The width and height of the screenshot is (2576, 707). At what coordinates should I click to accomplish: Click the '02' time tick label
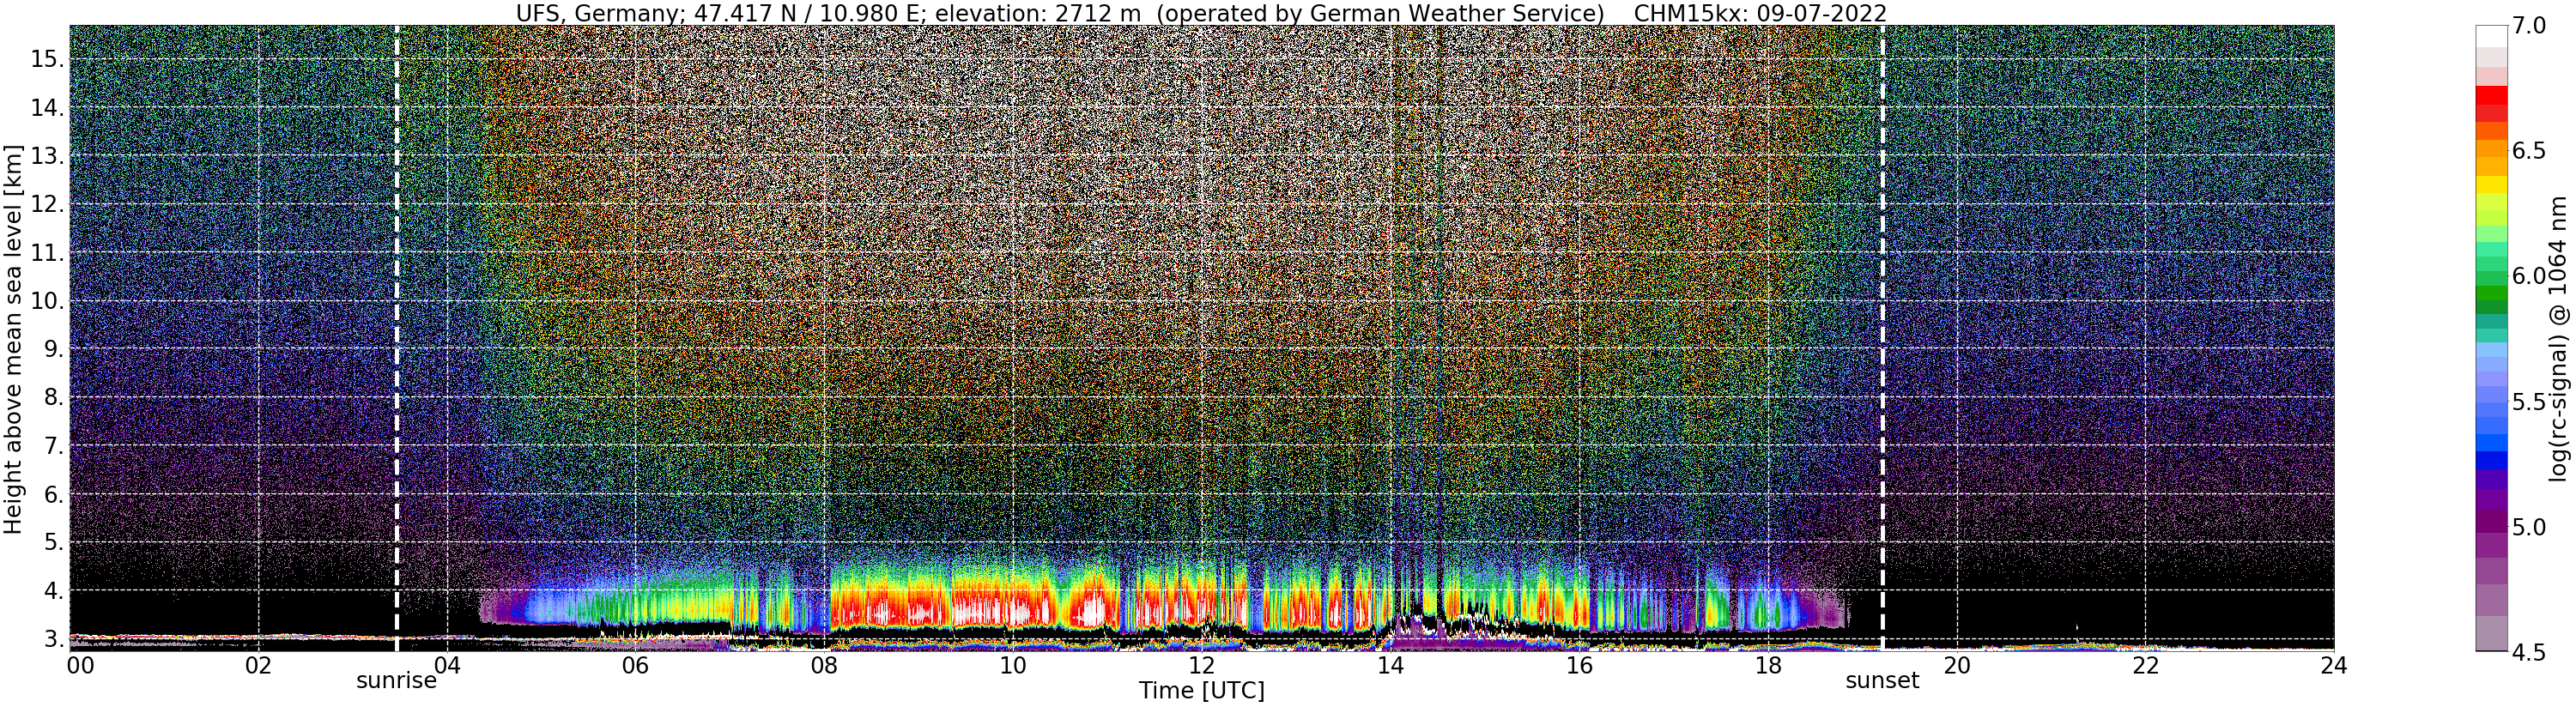[258, 666]
